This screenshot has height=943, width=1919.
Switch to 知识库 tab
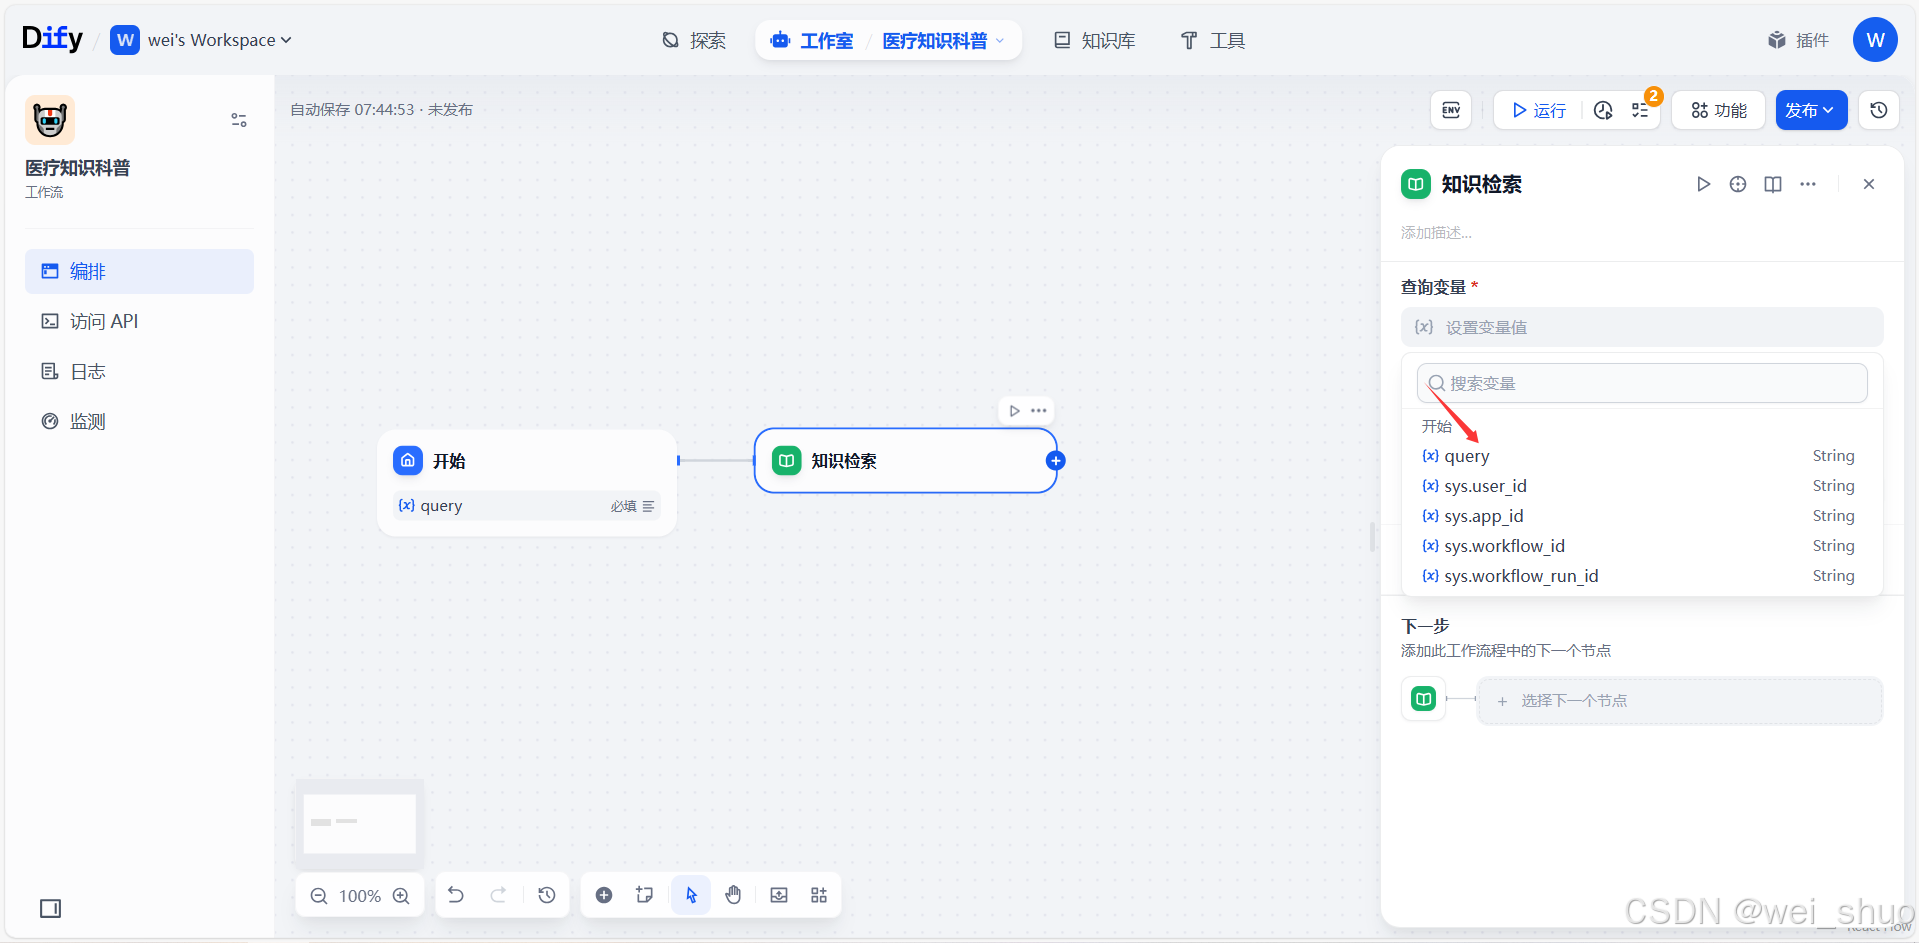pos(1095,40)
